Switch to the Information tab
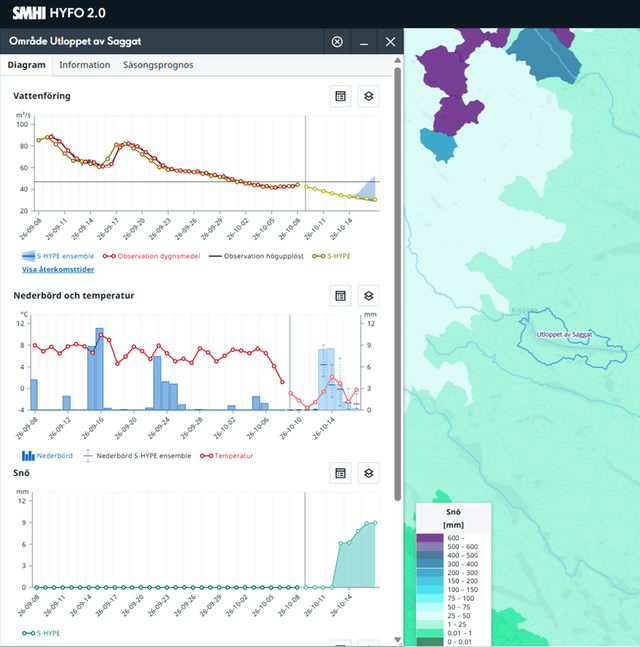This screenshot has width=640, height=647. click(85, 65)
